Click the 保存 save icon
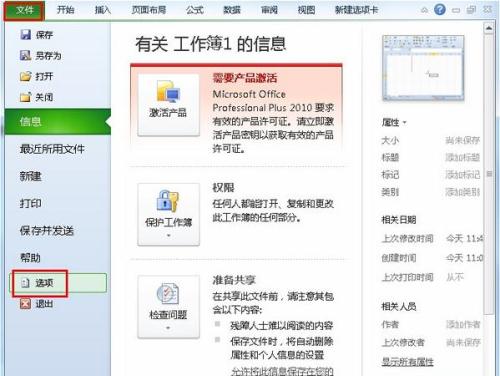The image size is (500, 376). coord(25,35)
